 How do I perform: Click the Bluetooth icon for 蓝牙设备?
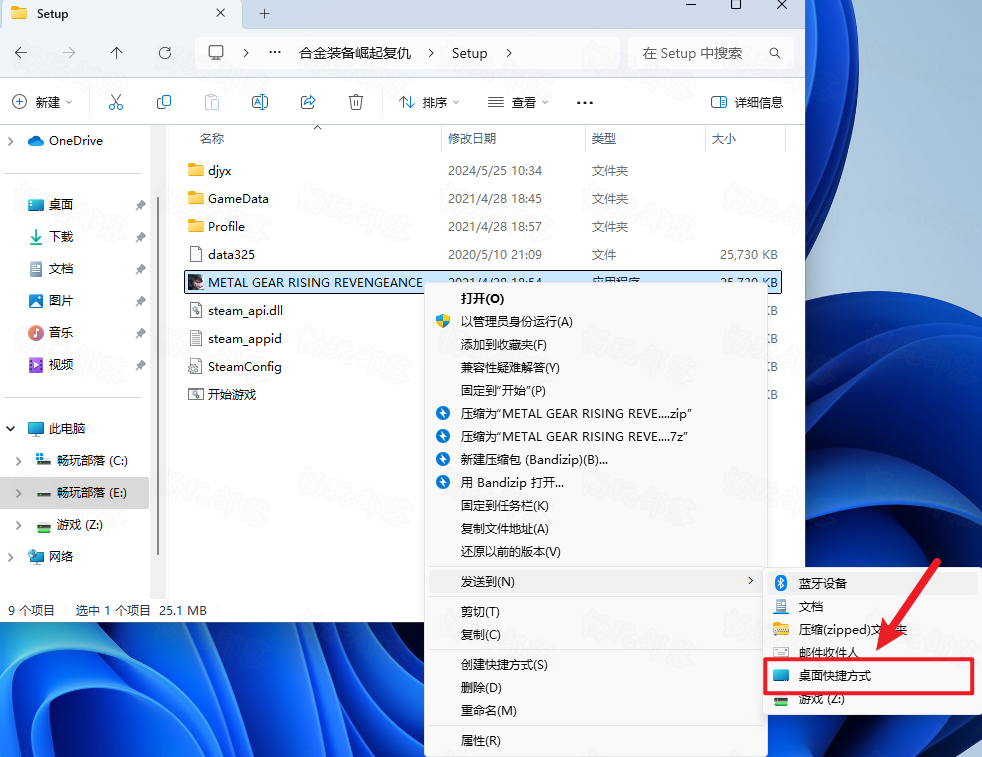tap(781, 584)
